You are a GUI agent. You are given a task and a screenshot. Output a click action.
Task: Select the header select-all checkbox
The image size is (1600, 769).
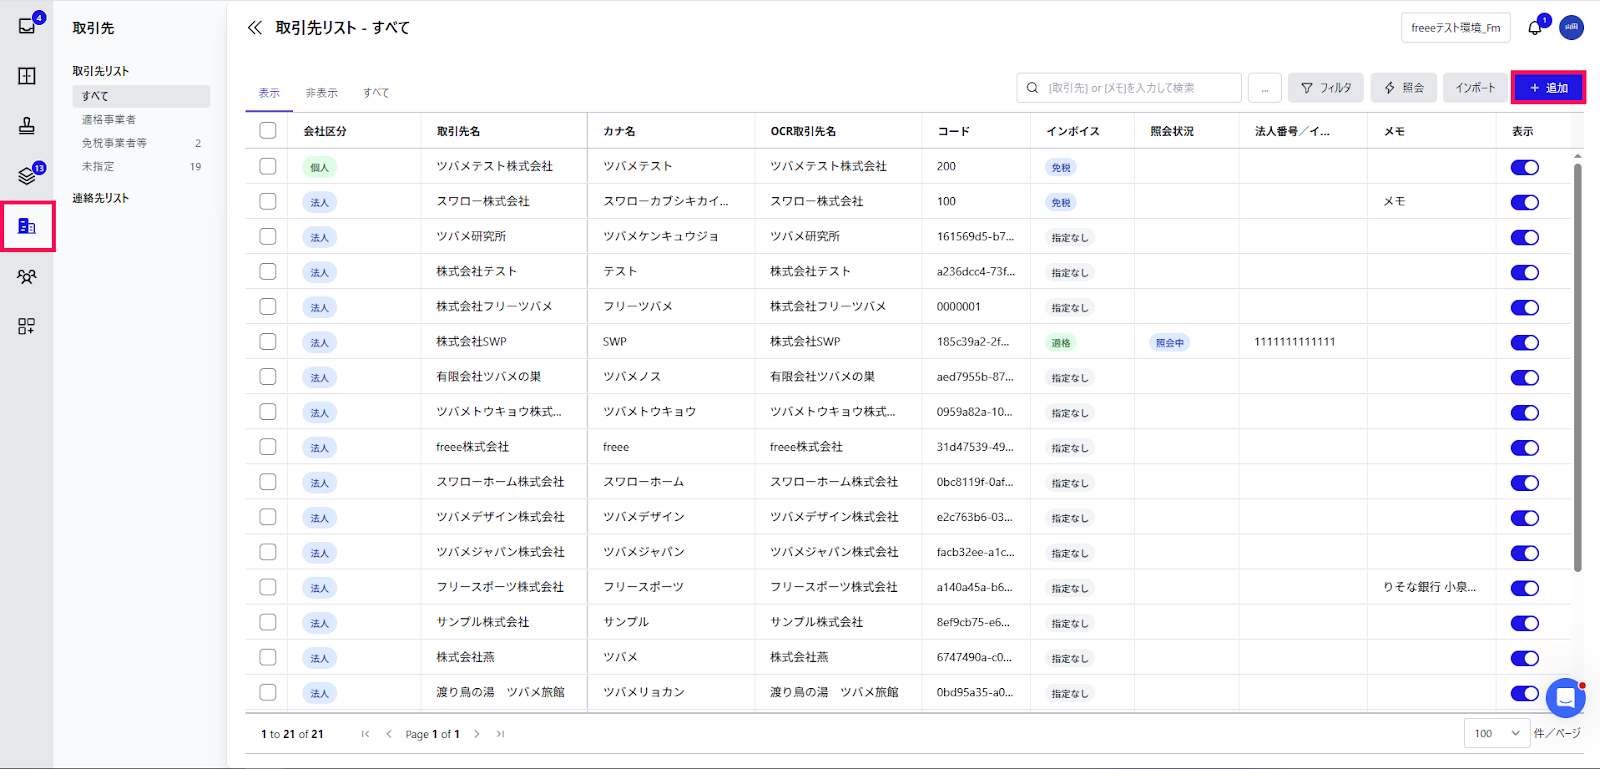pos(267,130)
